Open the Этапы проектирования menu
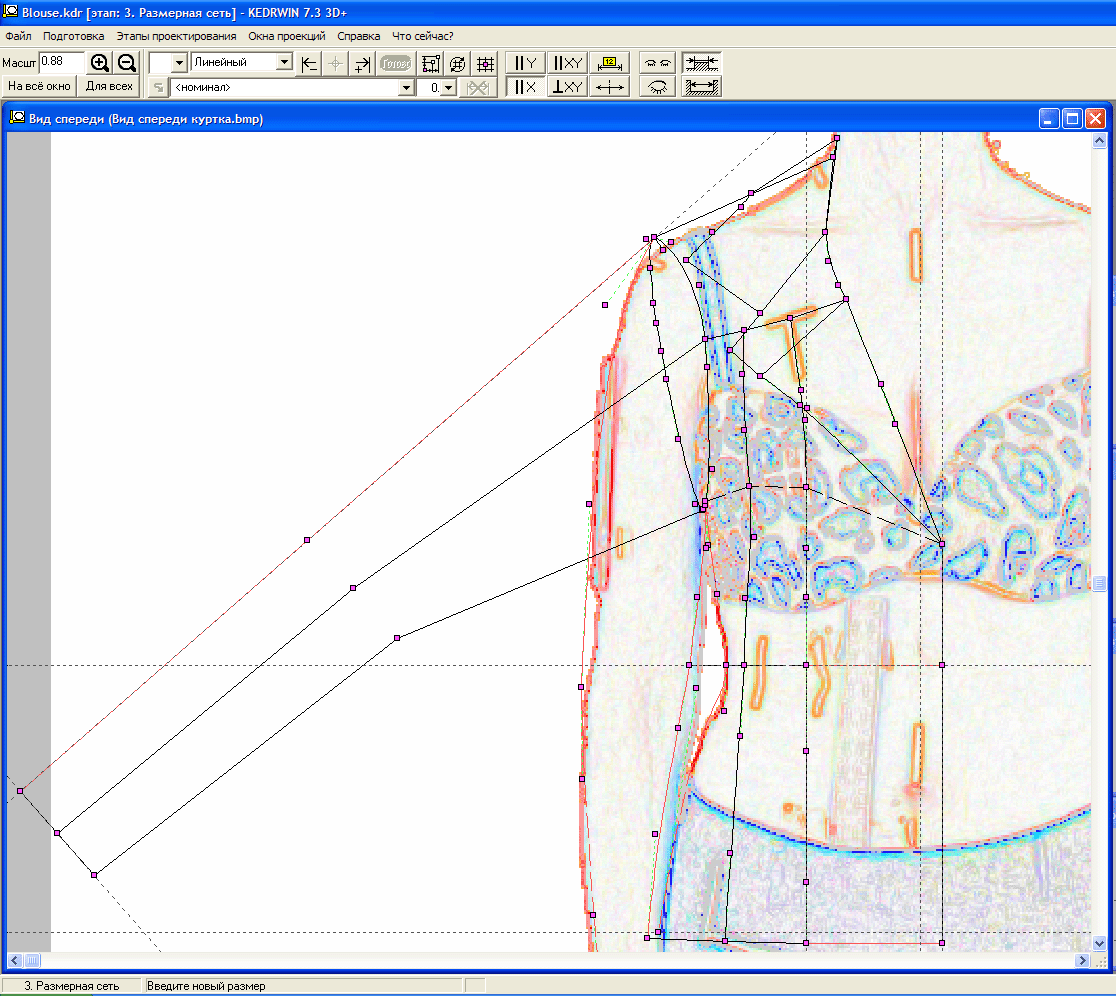The height and width of the screenshot is (996, 1116). (x=176, y=35)
